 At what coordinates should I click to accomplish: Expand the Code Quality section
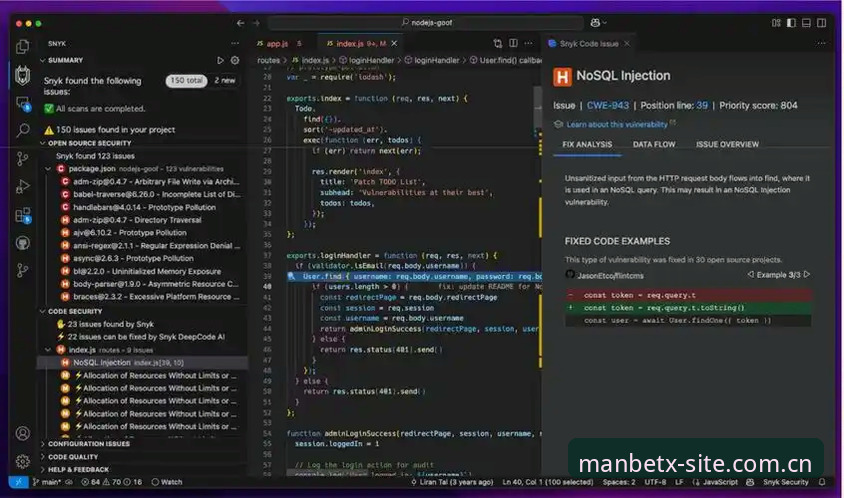pos(43,457)
